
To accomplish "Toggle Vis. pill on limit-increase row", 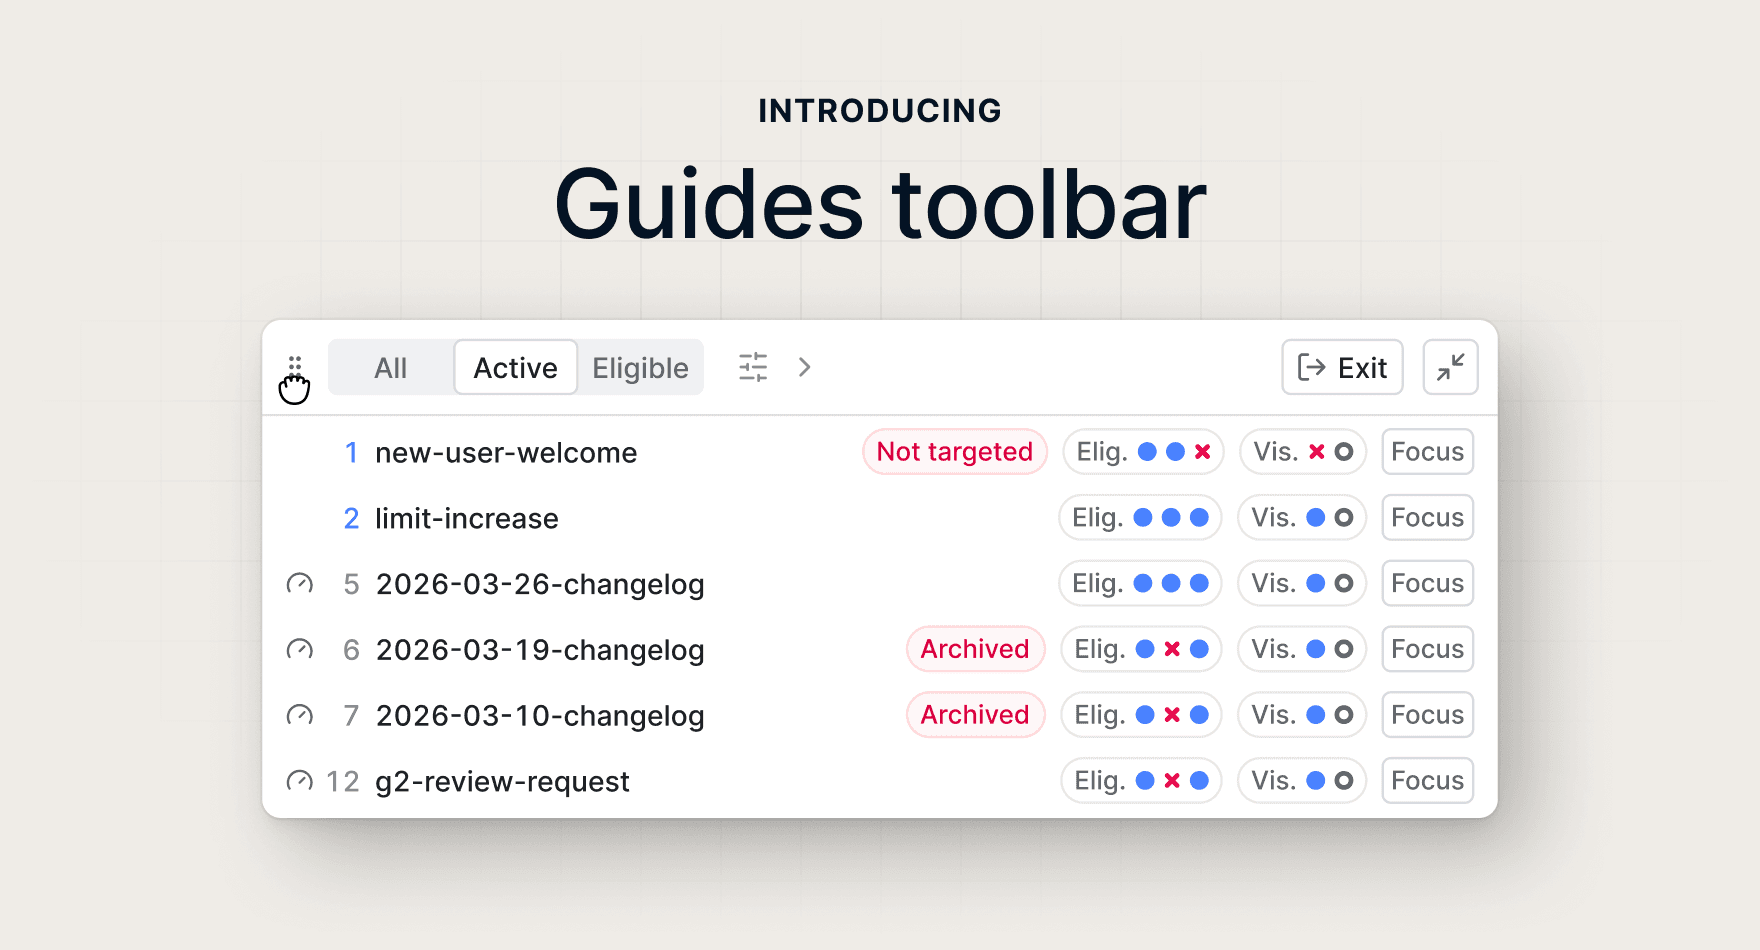I will coord(1302,518).
